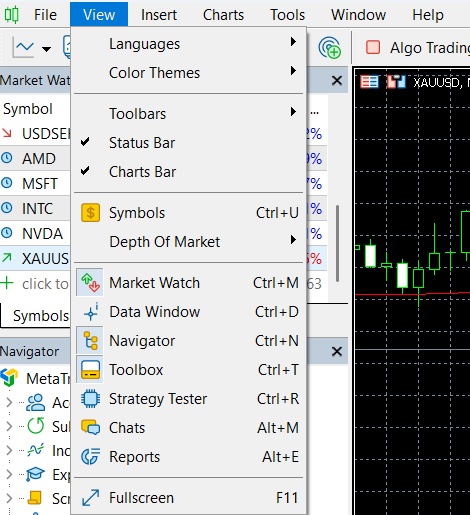The height and width of the screenshot is (515, 470).
Task: Open the Help menu
Action: [428, 15]
